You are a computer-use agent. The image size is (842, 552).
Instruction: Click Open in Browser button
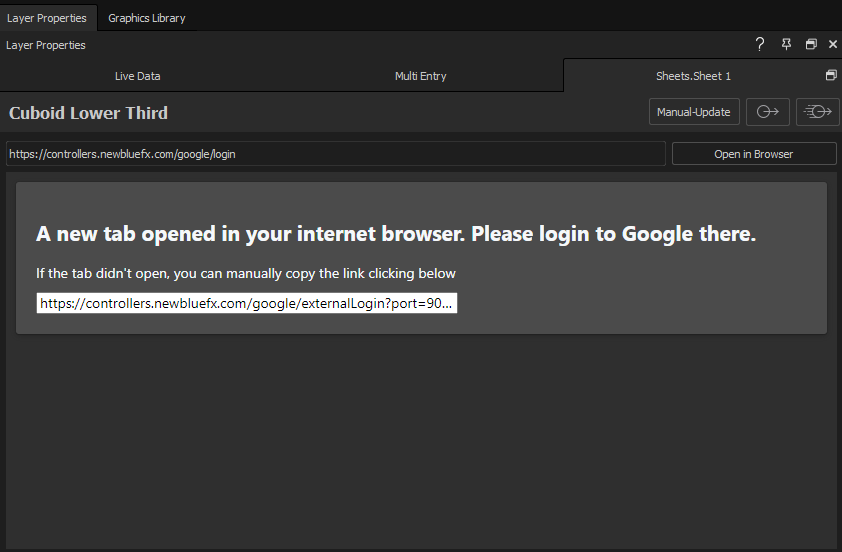[753, 154]
